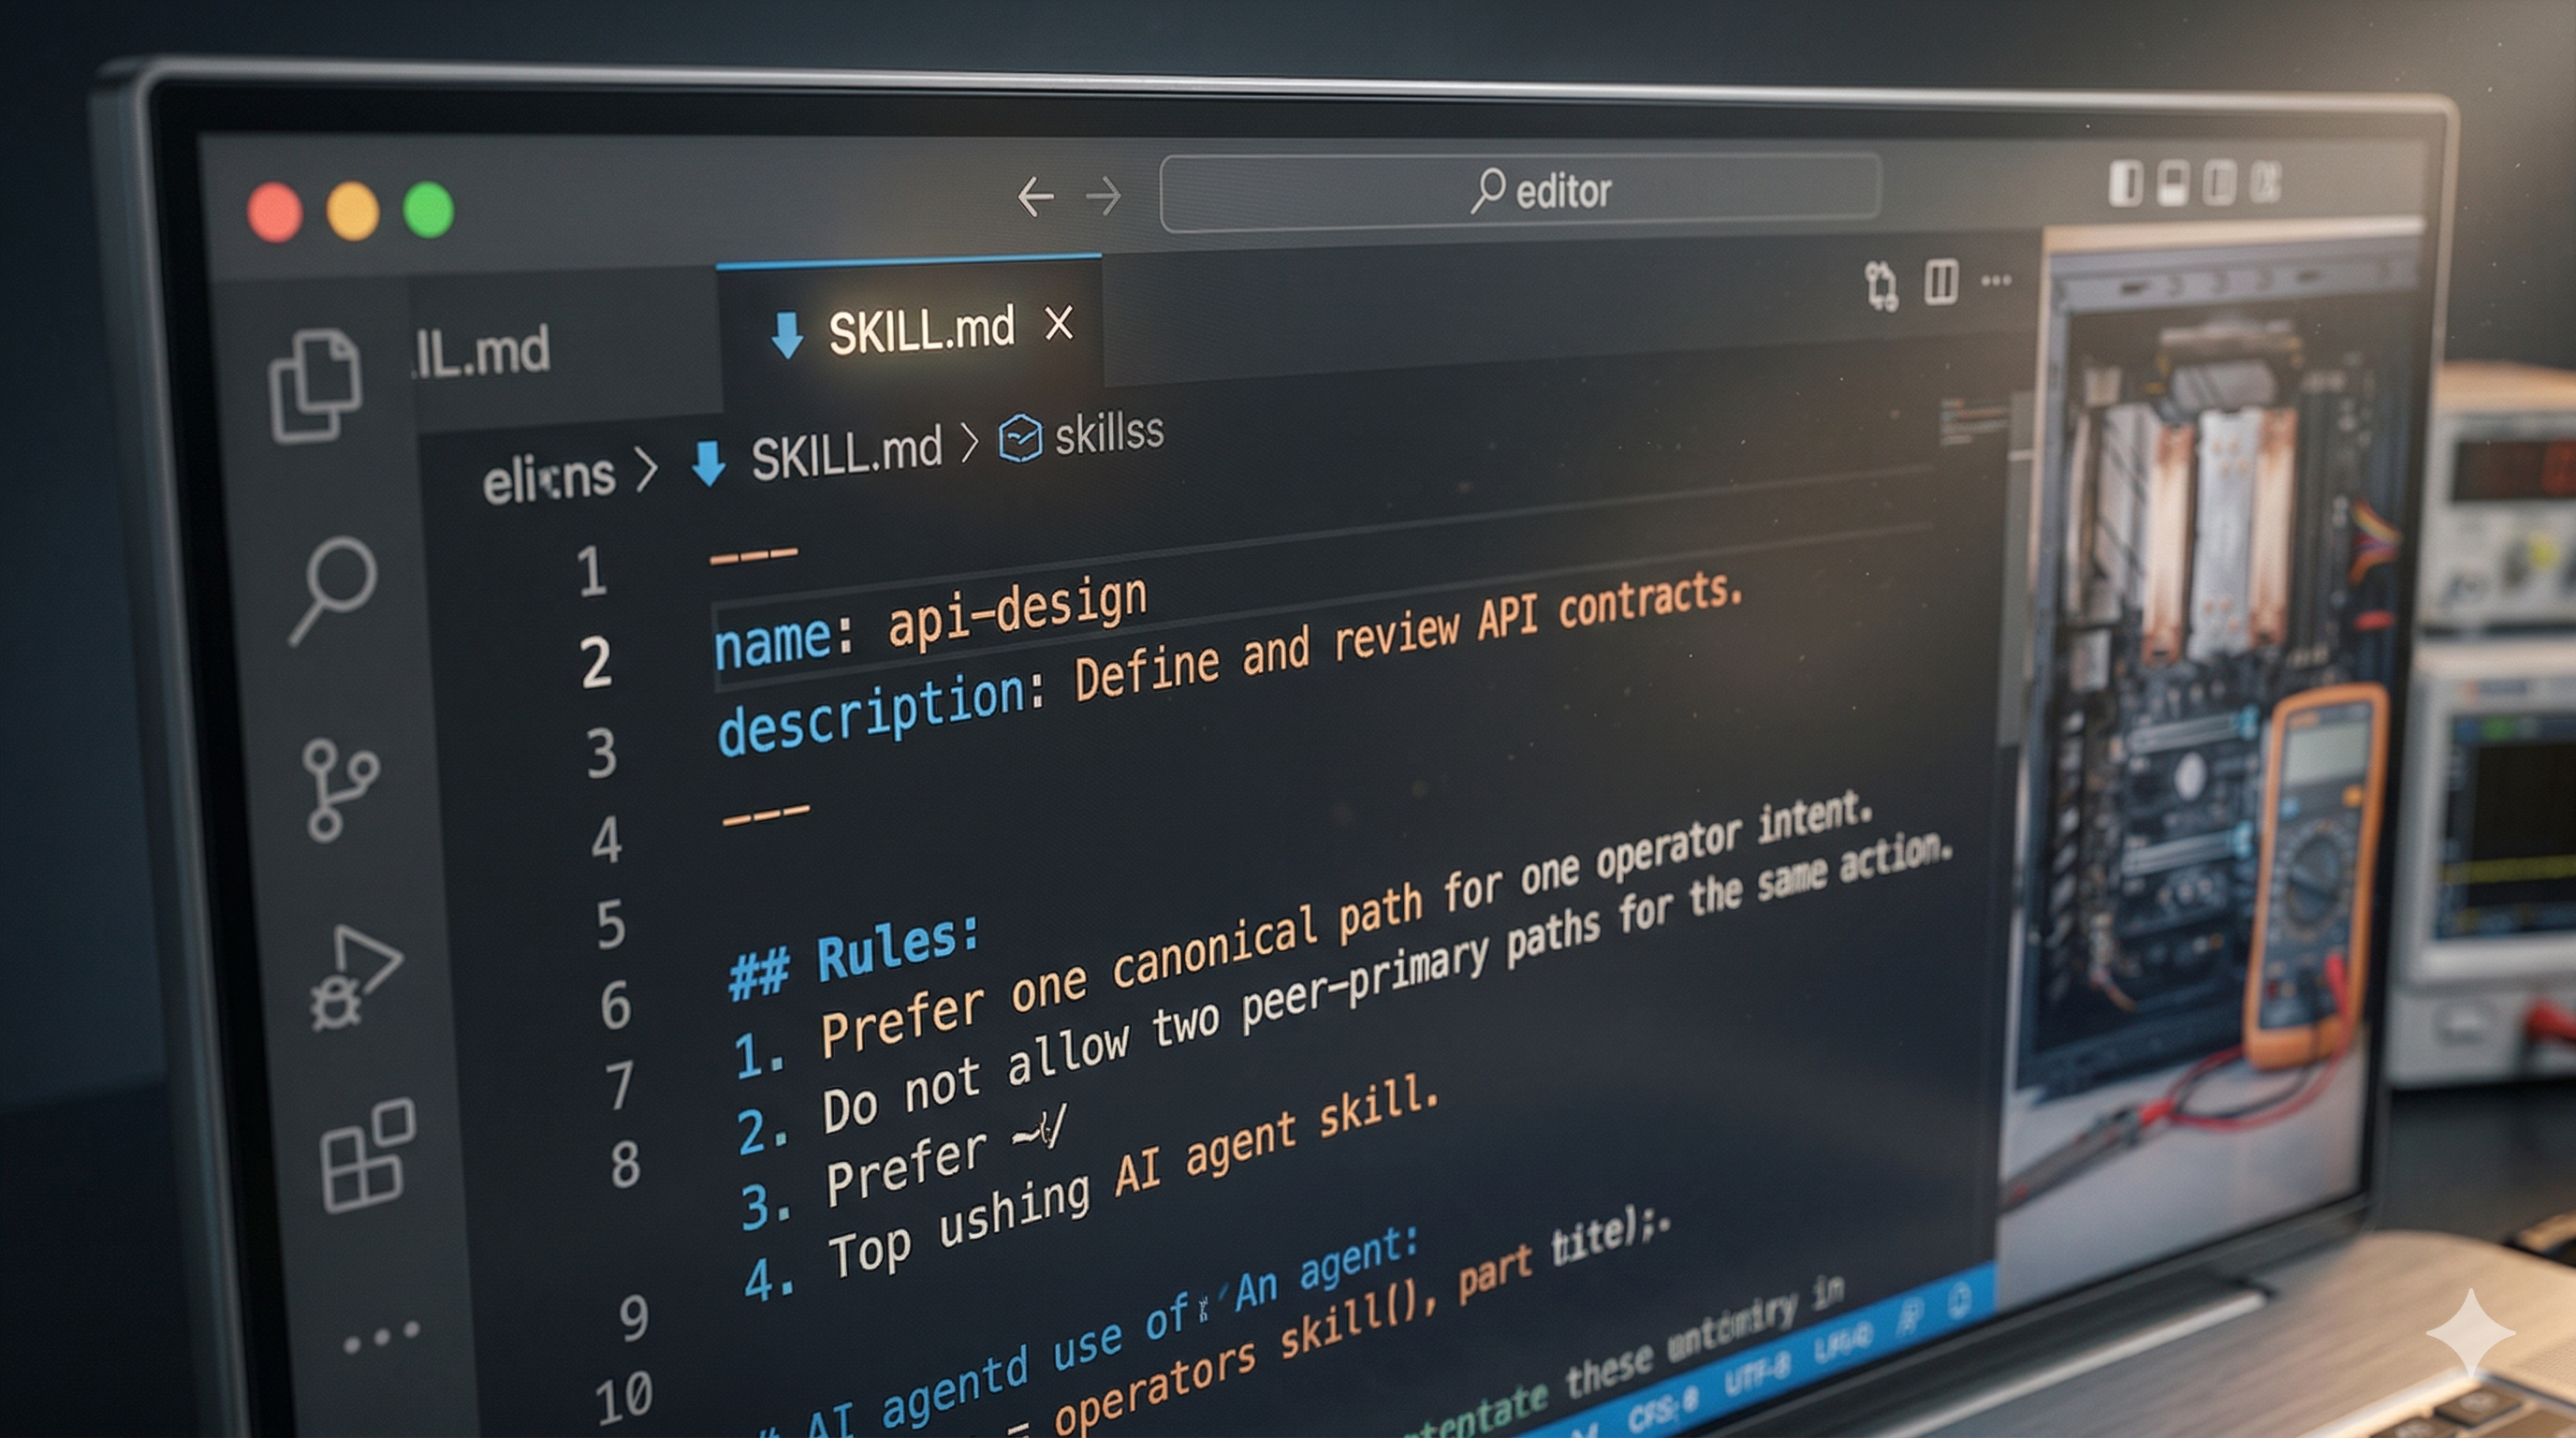This screenshot has height=1438, width=2576.
Task: Open Source Control branch icon
Action: pos(340,790)
